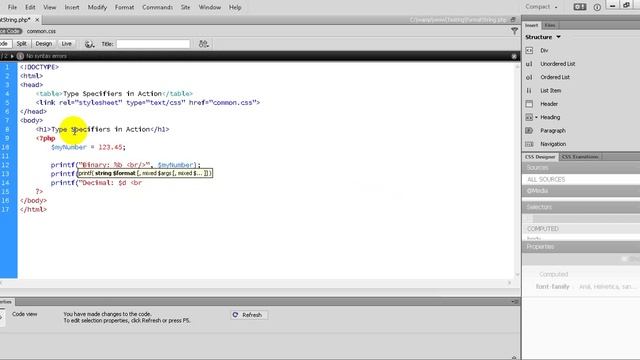Open the file management icon dropdown
The image size is (640, 360).
point(204,44)
